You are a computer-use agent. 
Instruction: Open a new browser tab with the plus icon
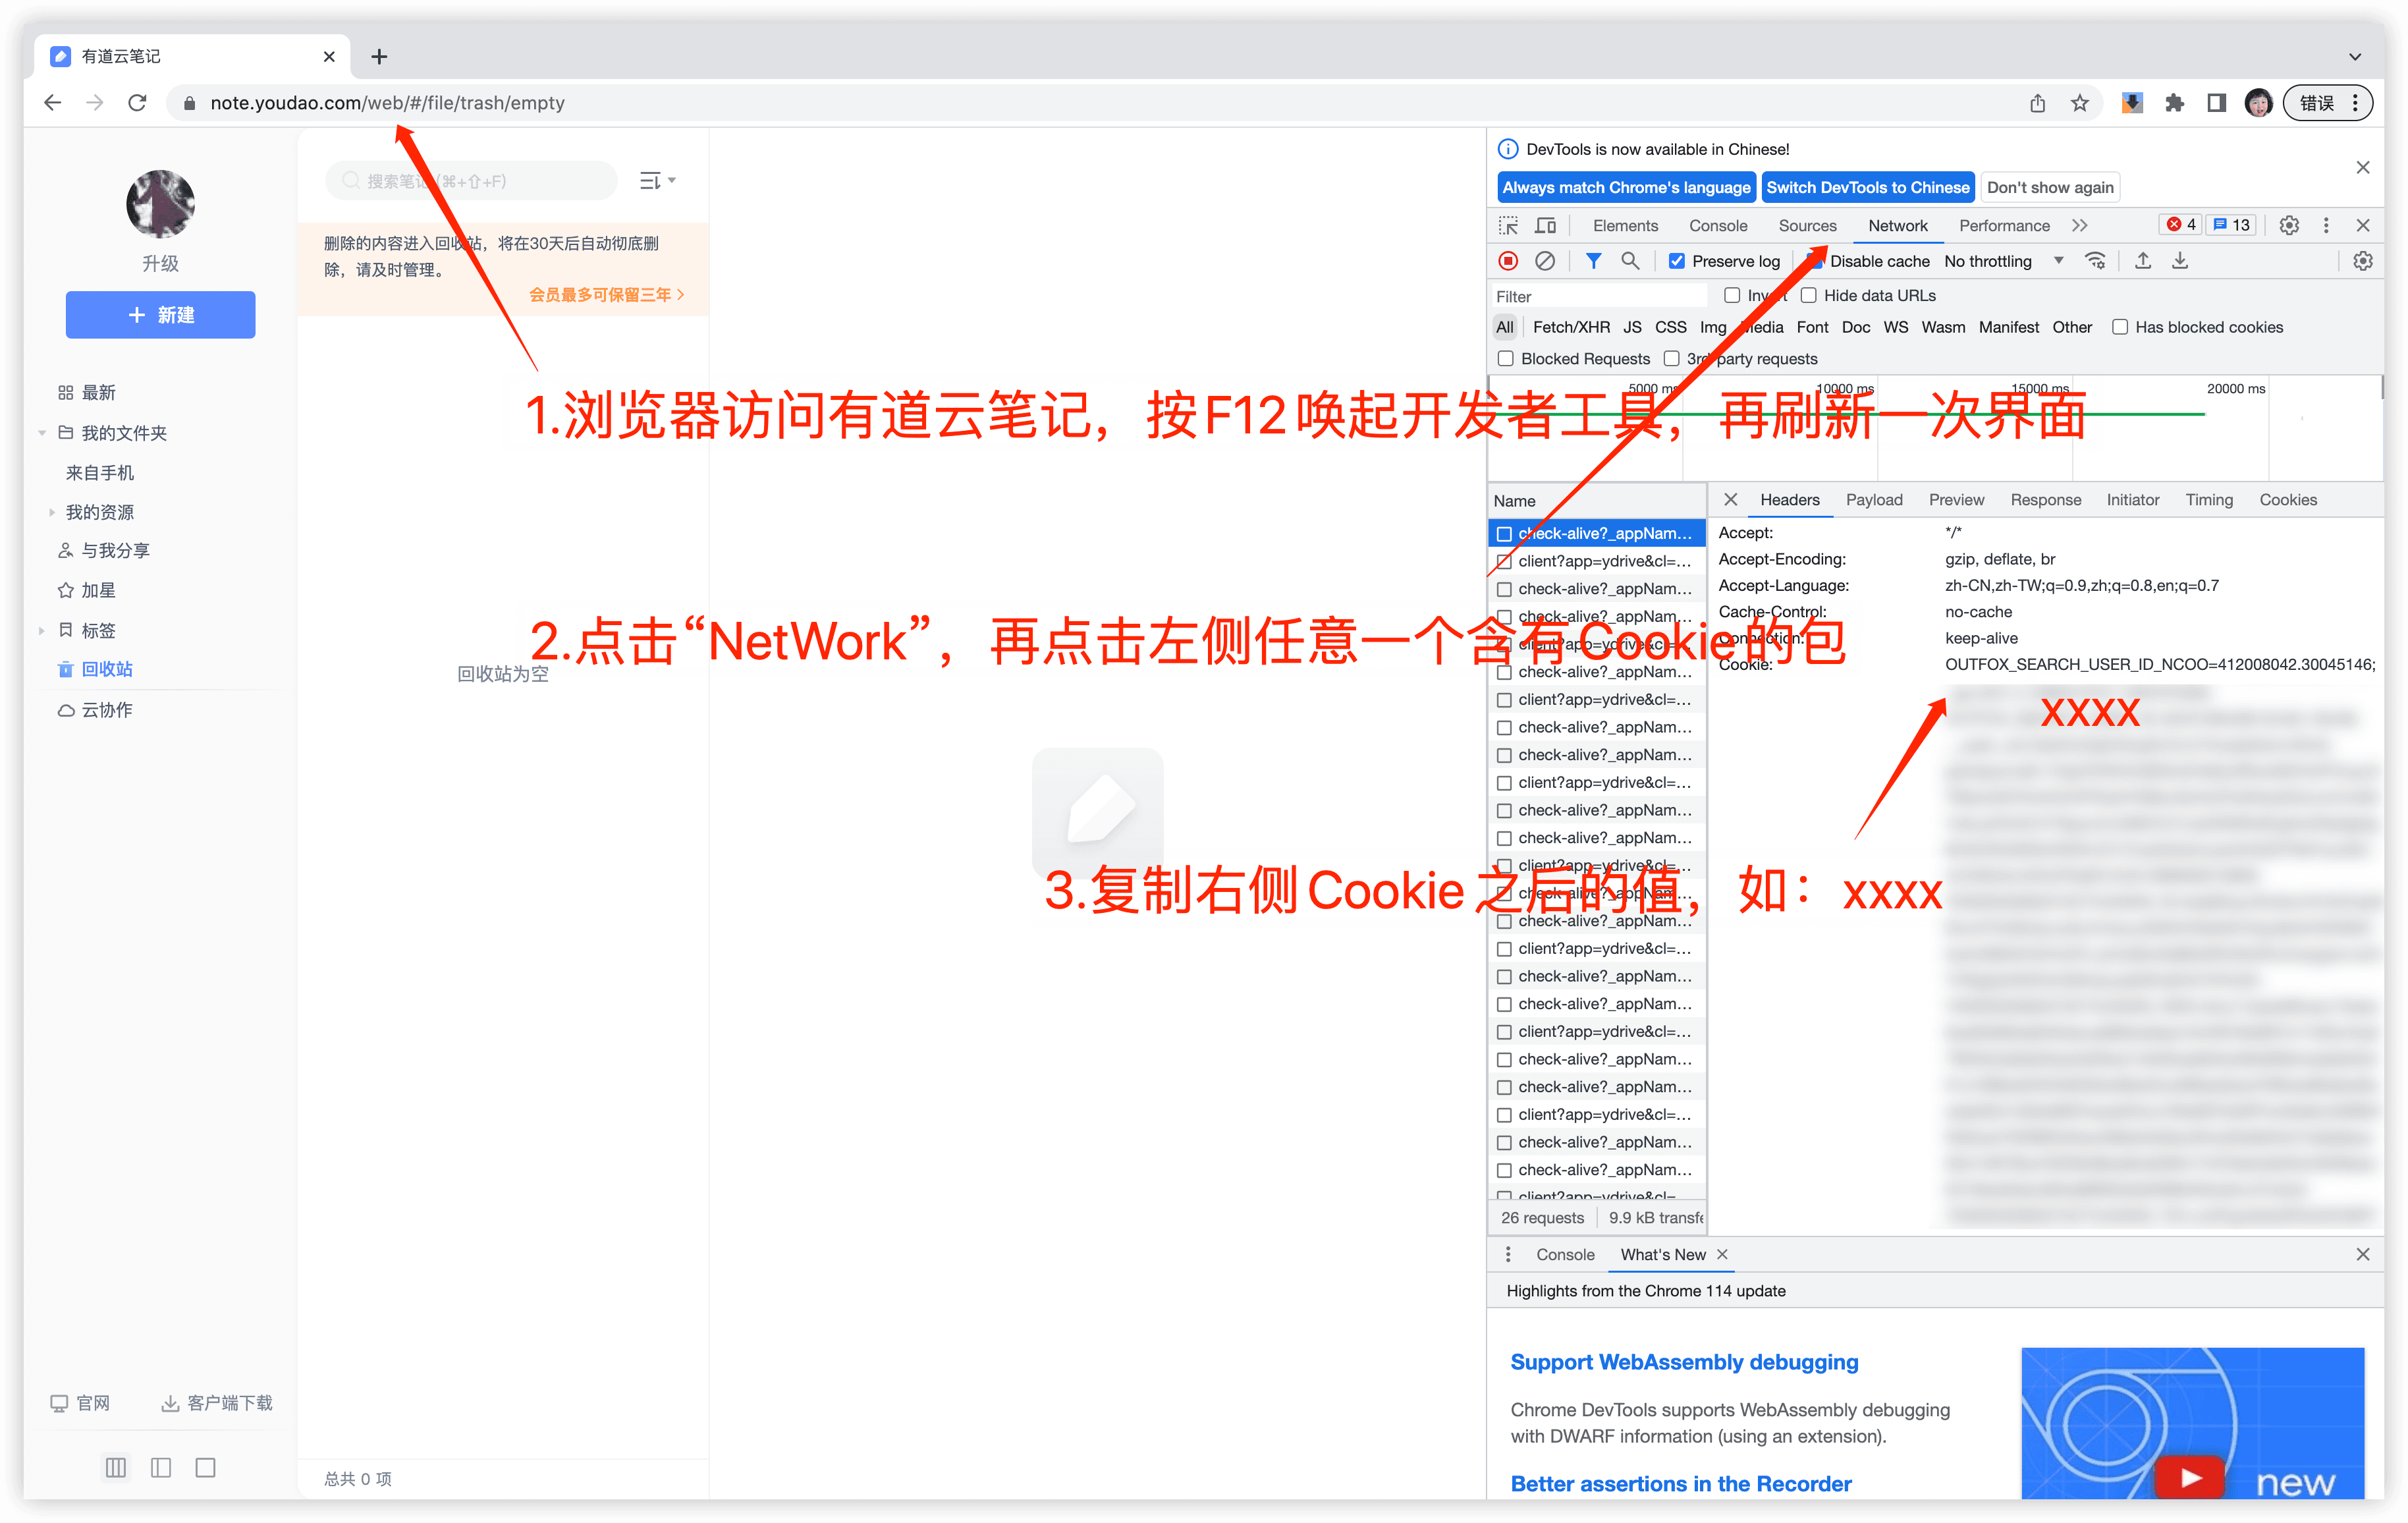click(x=379, y=57)
